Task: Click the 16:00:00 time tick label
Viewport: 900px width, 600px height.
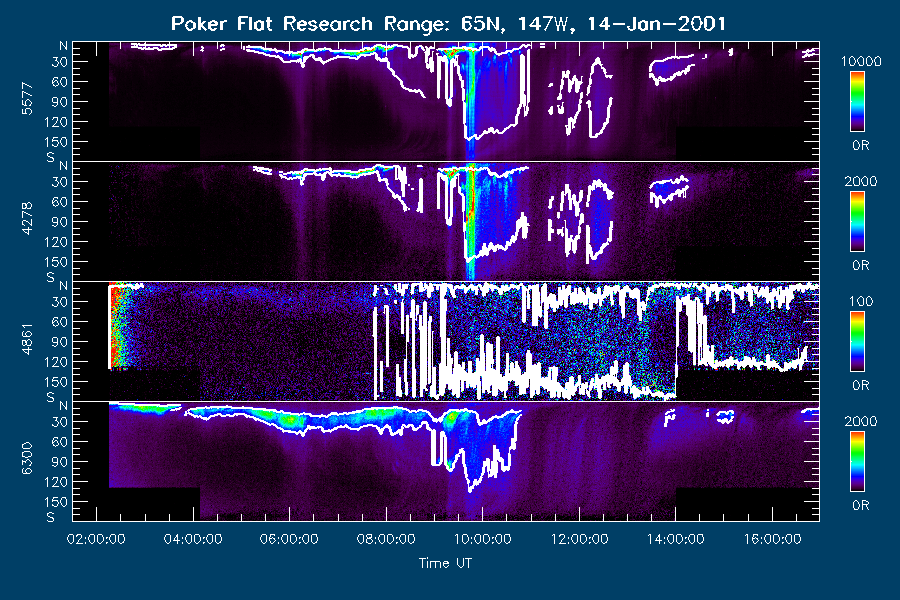Action: tap(773, 539)
